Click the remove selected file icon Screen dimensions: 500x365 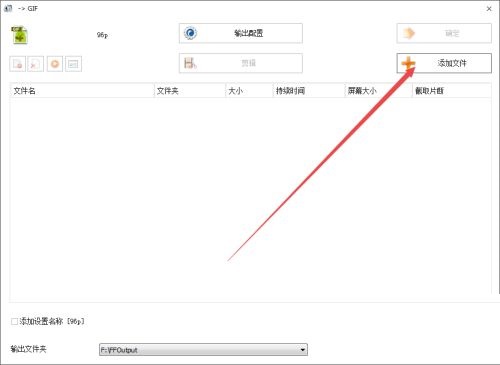[x=18, y=64]
